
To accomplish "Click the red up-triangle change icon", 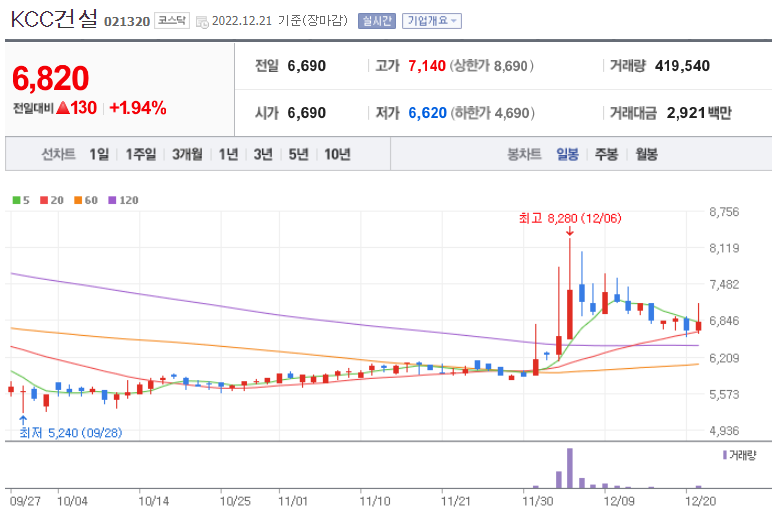I will [63, 107].
